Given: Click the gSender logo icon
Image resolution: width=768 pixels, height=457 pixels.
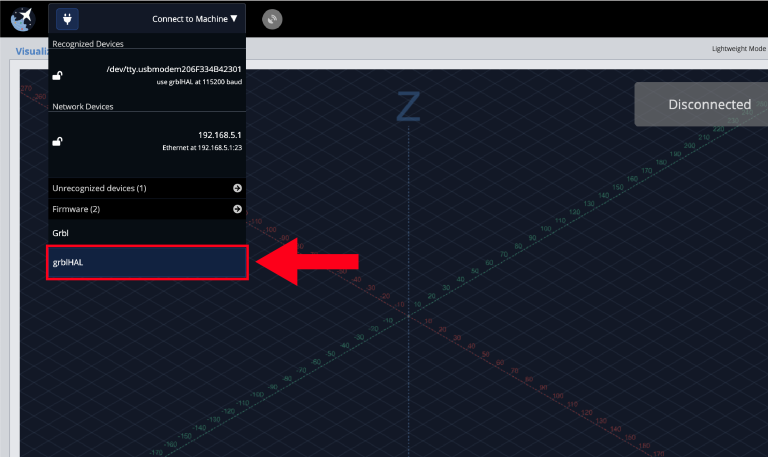Looking at the screenshot, I should coord(23,20).
